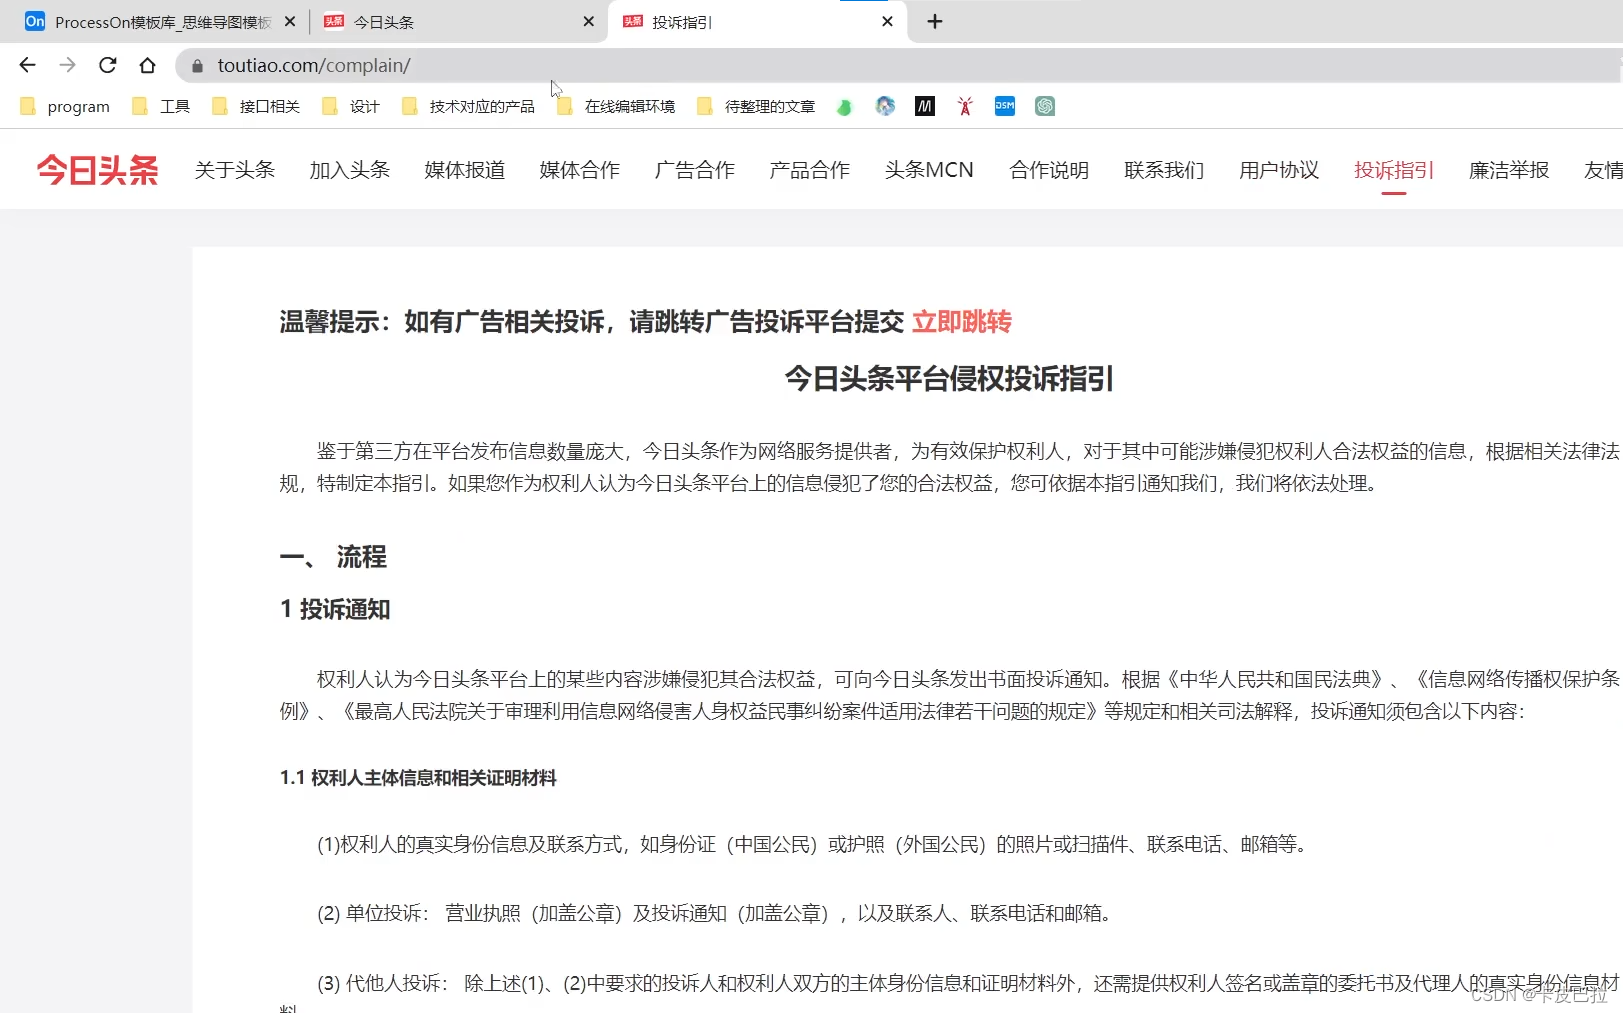Image resolution: width=1623 pixels, height=1013 pixels.
Task: Open the 媒体合作 nav item
Action: [580, 170]
